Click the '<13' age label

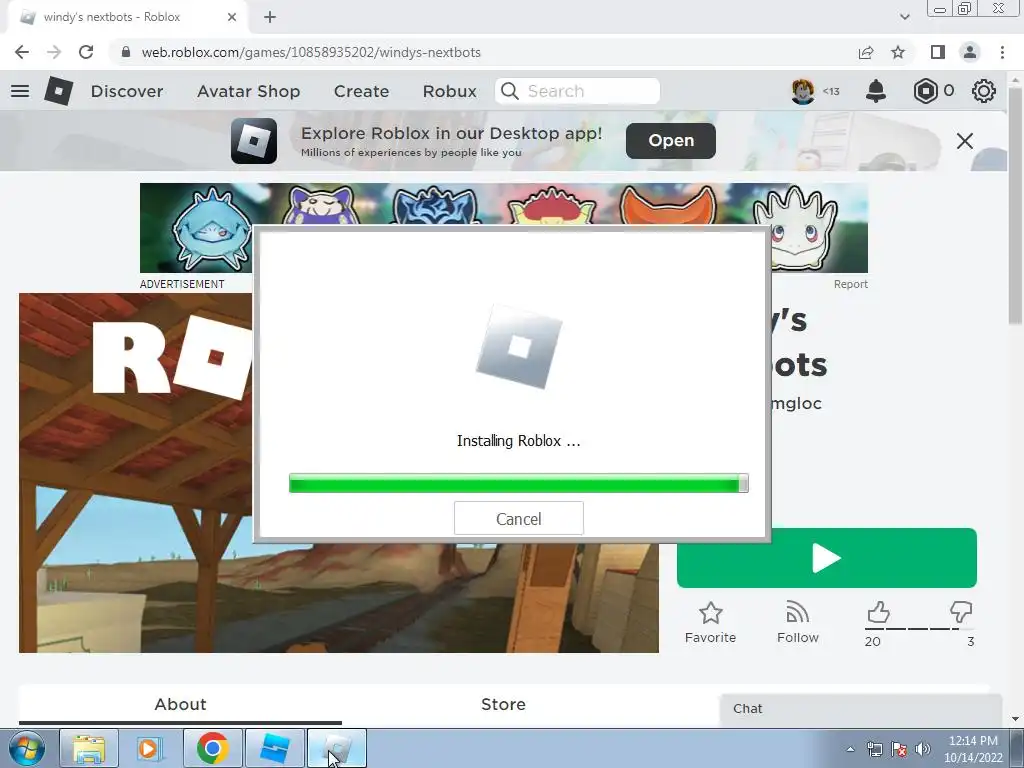(x=831, y=91)
